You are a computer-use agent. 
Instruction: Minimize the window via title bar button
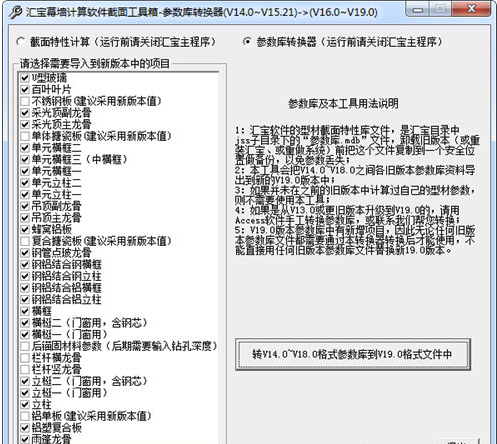[417, 9]
